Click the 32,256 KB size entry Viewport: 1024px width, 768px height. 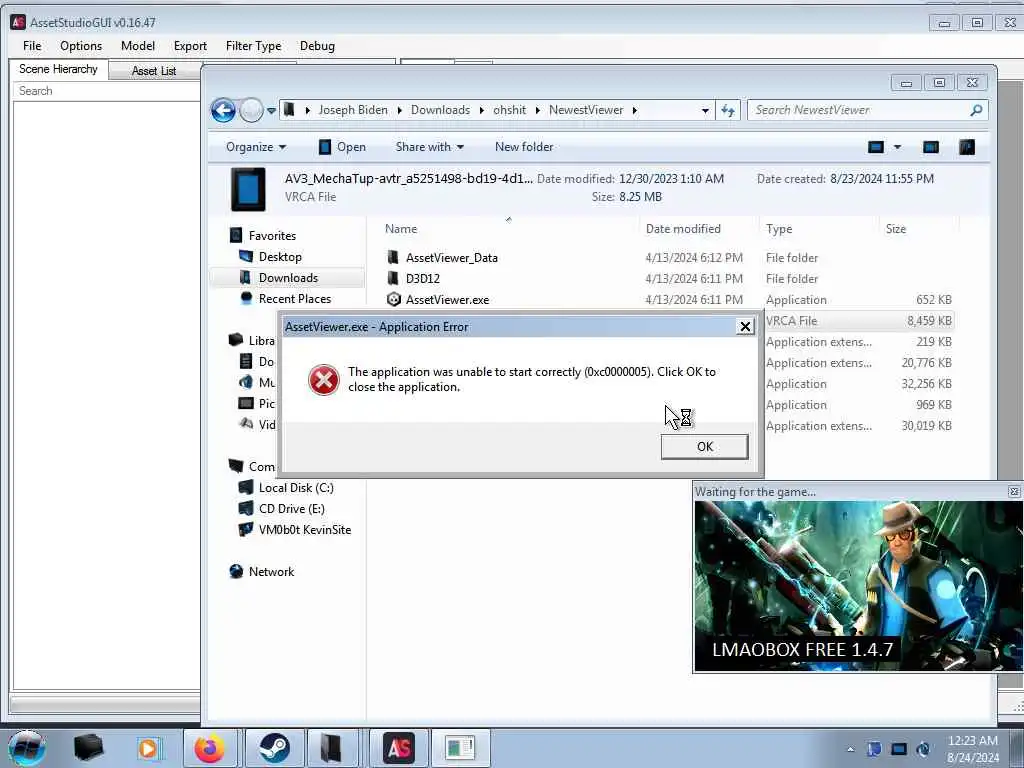[926, 383]
